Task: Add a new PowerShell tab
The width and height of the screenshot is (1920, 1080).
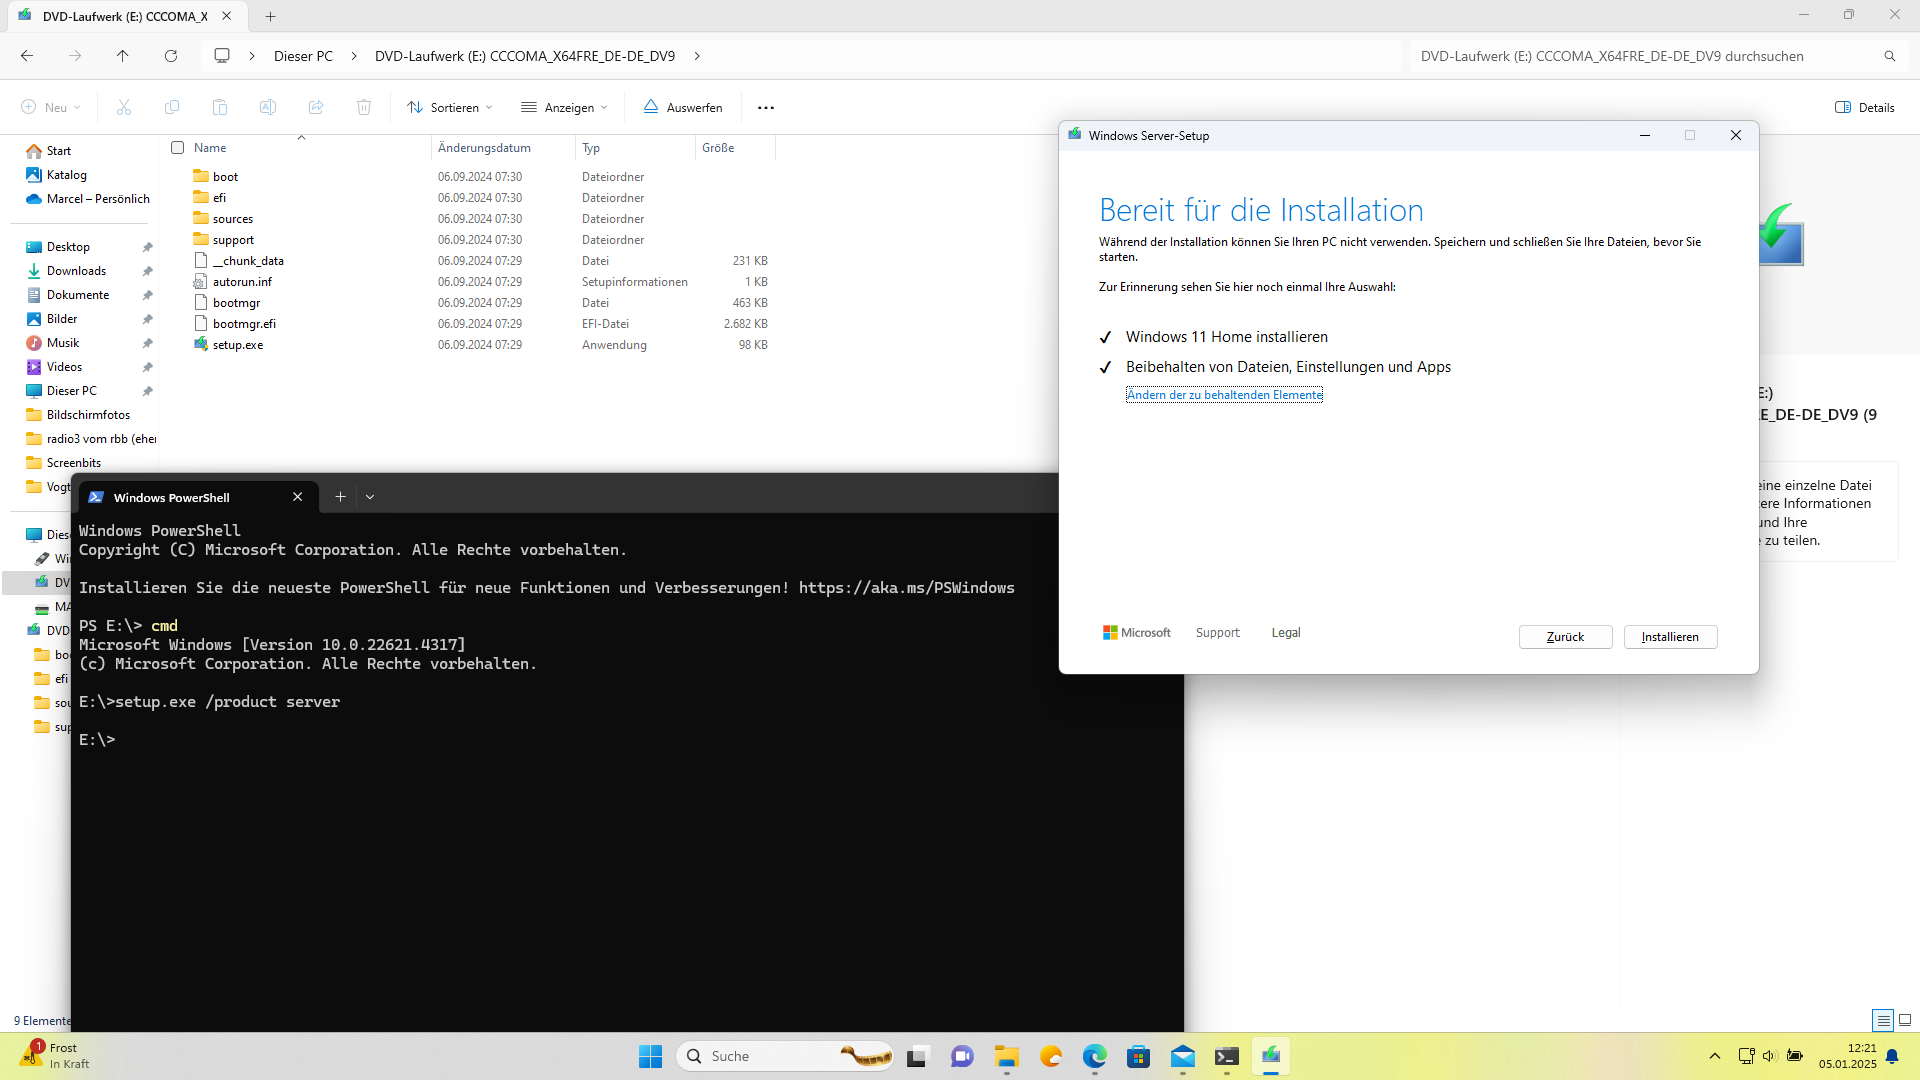Action: 340,497
